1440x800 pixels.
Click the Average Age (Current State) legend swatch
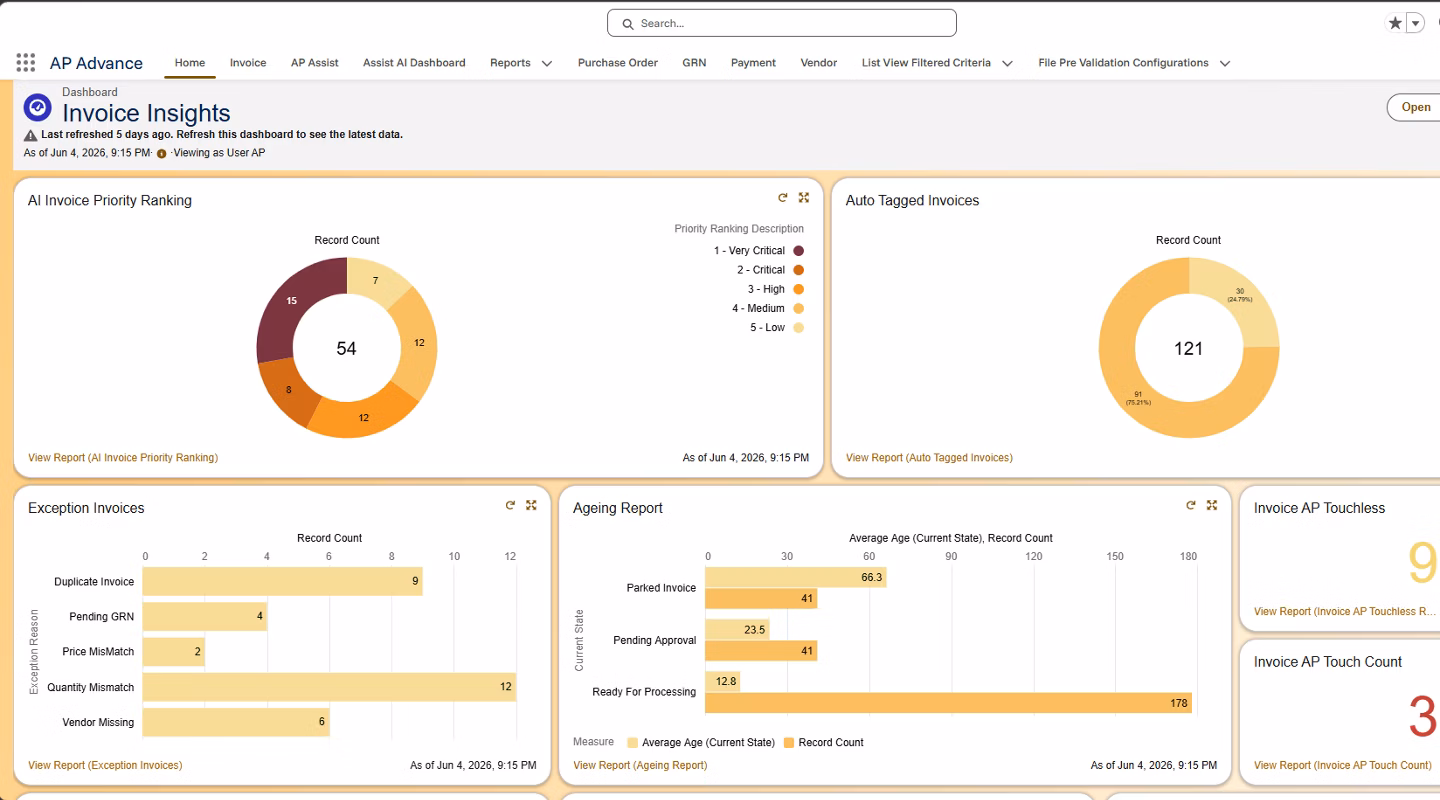632,743
